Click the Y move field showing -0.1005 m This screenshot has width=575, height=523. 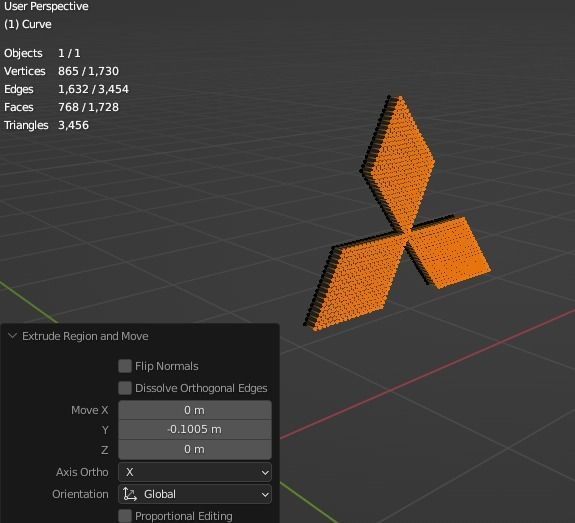(x=195, y=429)
